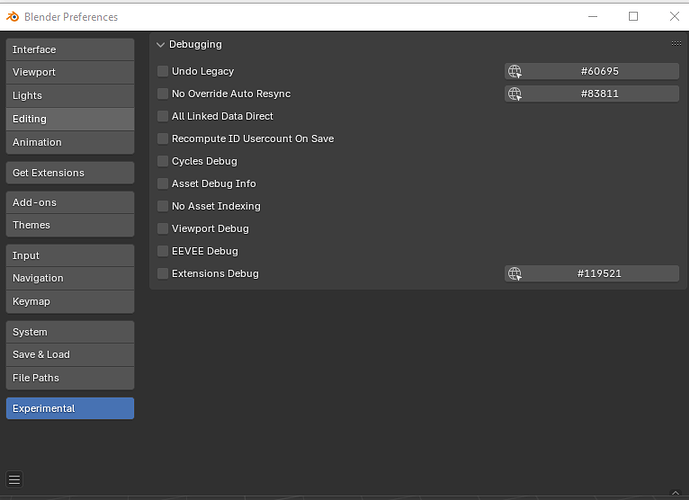Turn on Cycles Debug checkbox

point(163,161)
